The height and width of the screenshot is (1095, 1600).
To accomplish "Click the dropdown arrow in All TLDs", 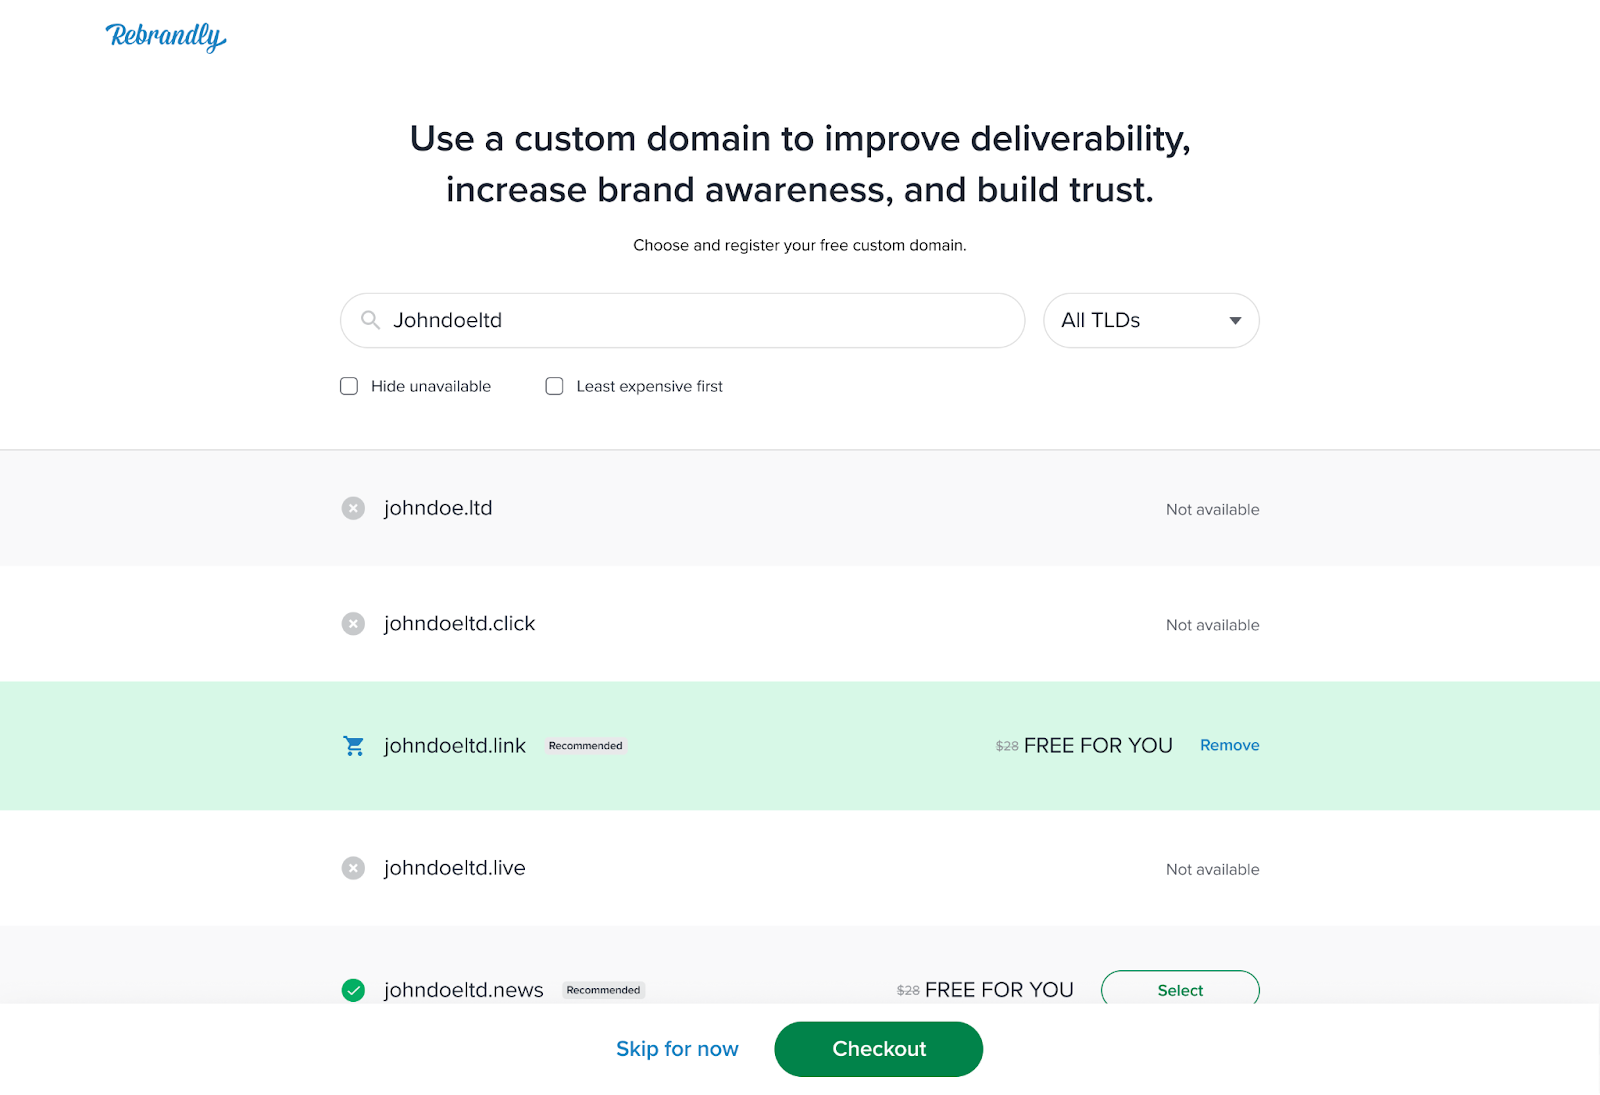I will pyautogui.click(x=1235, y=321).
